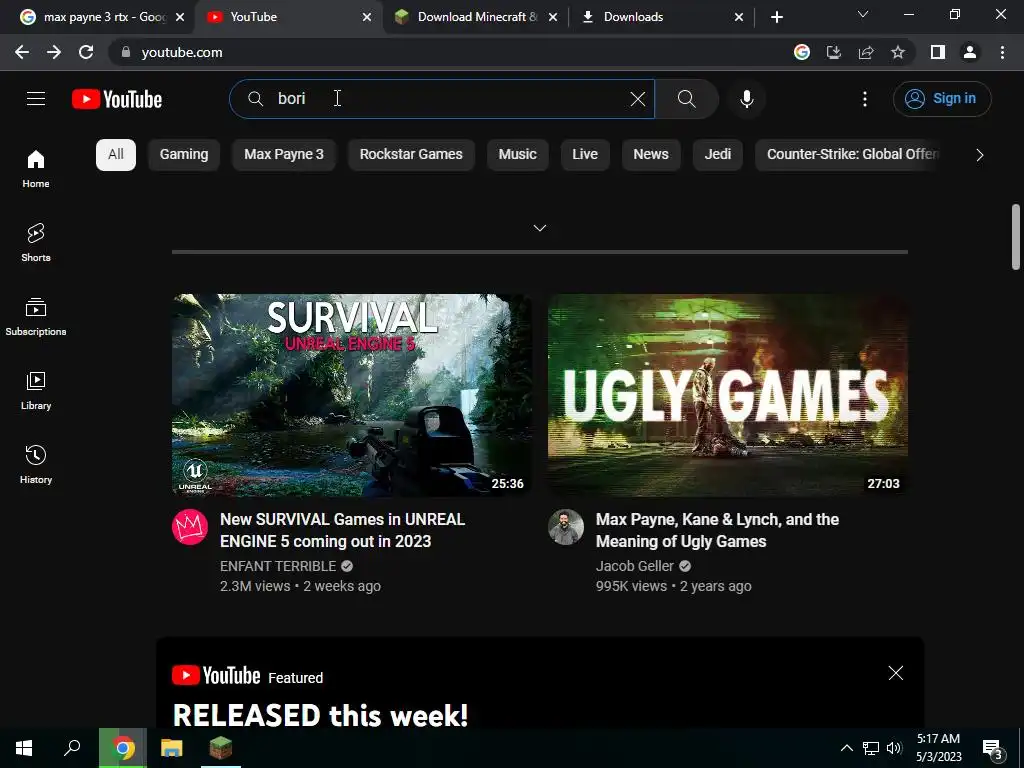Open Shorts in sidebar

(36, 242)
